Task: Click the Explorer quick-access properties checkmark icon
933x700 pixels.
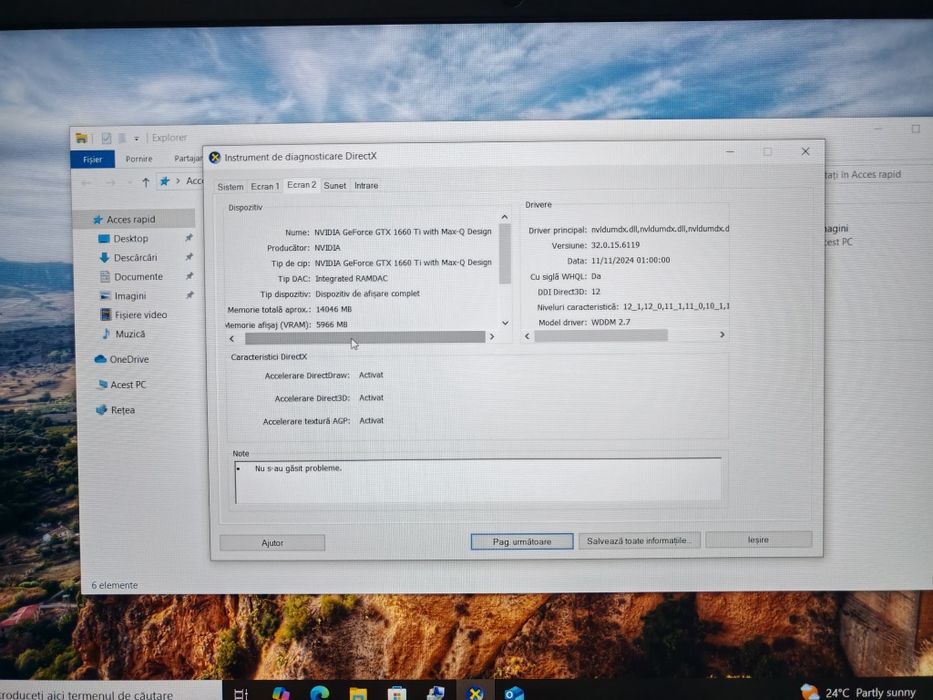Action: coord(106,138)
